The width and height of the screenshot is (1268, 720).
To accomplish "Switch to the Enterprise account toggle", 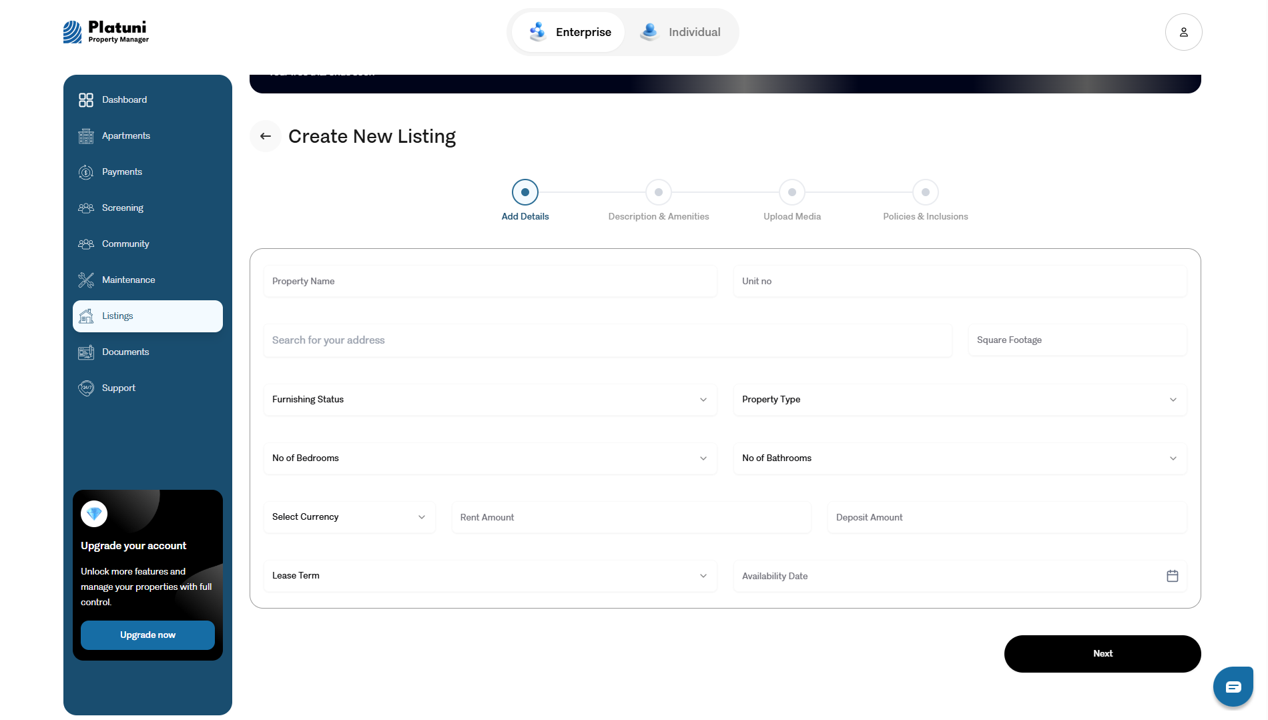I will (568, 32).
